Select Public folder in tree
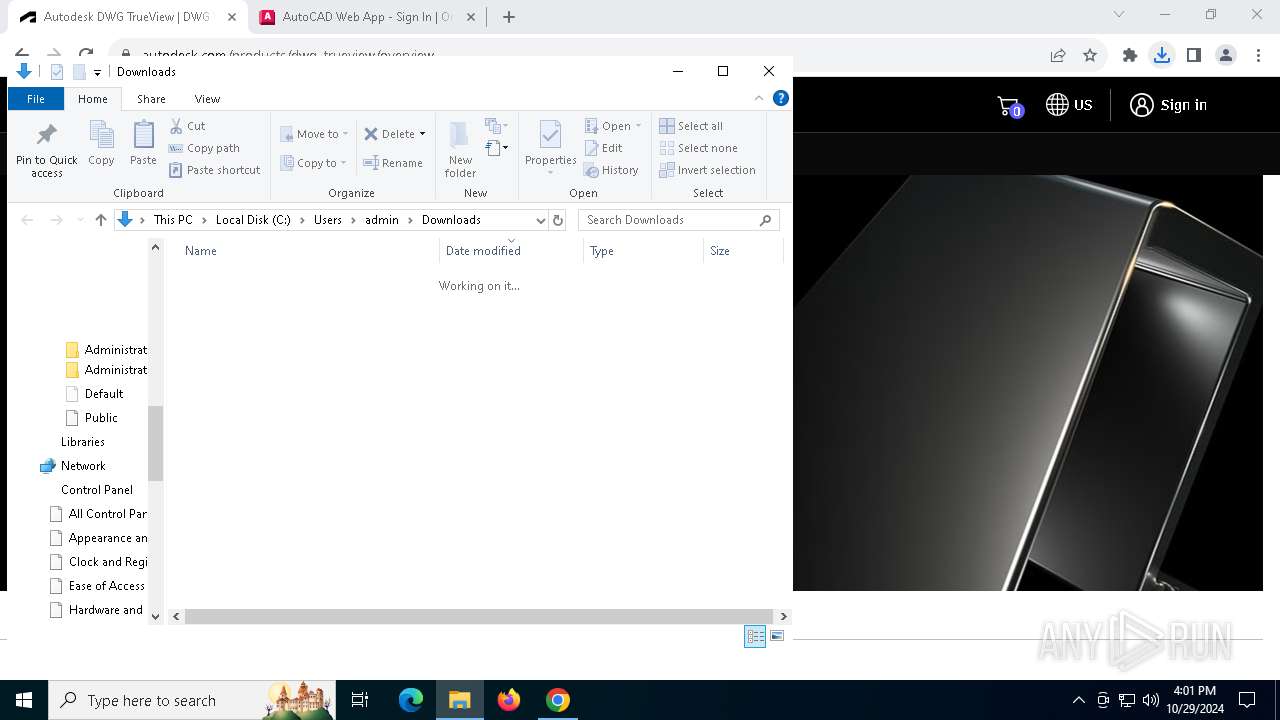Screen dimensions: 1280x720 click(100, 418)
